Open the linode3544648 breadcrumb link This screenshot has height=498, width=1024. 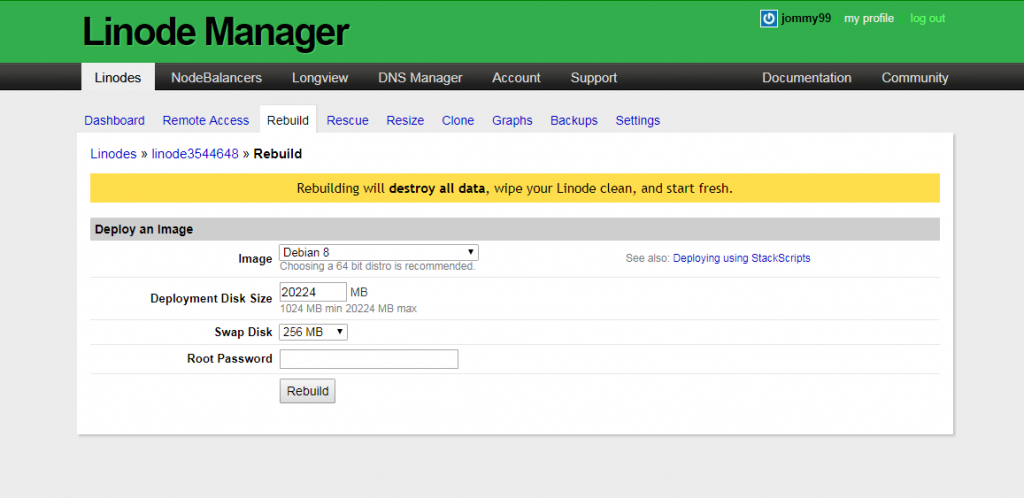pyautogui.click(x=195, y=154)
